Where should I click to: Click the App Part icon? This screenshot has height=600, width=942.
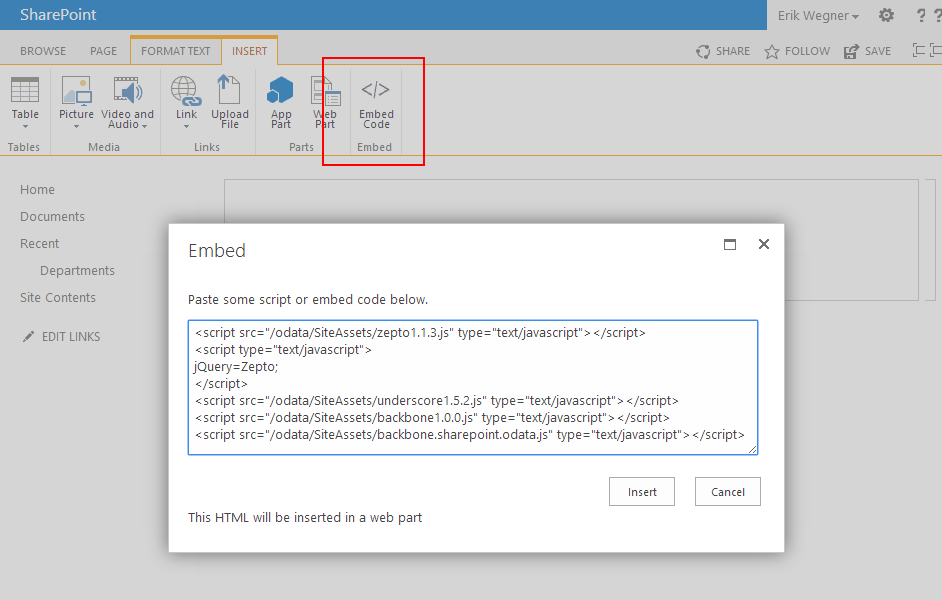[281, 103]
